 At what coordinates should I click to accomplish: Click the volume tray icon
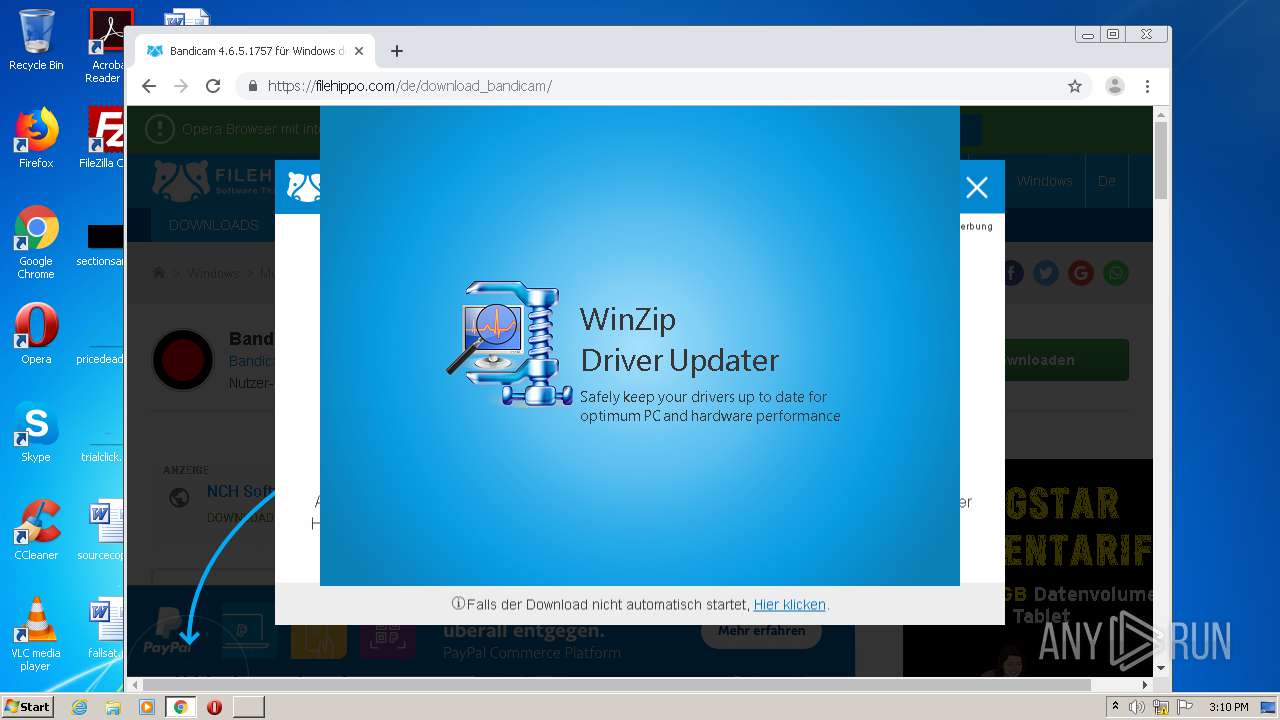coord(1137,707)
